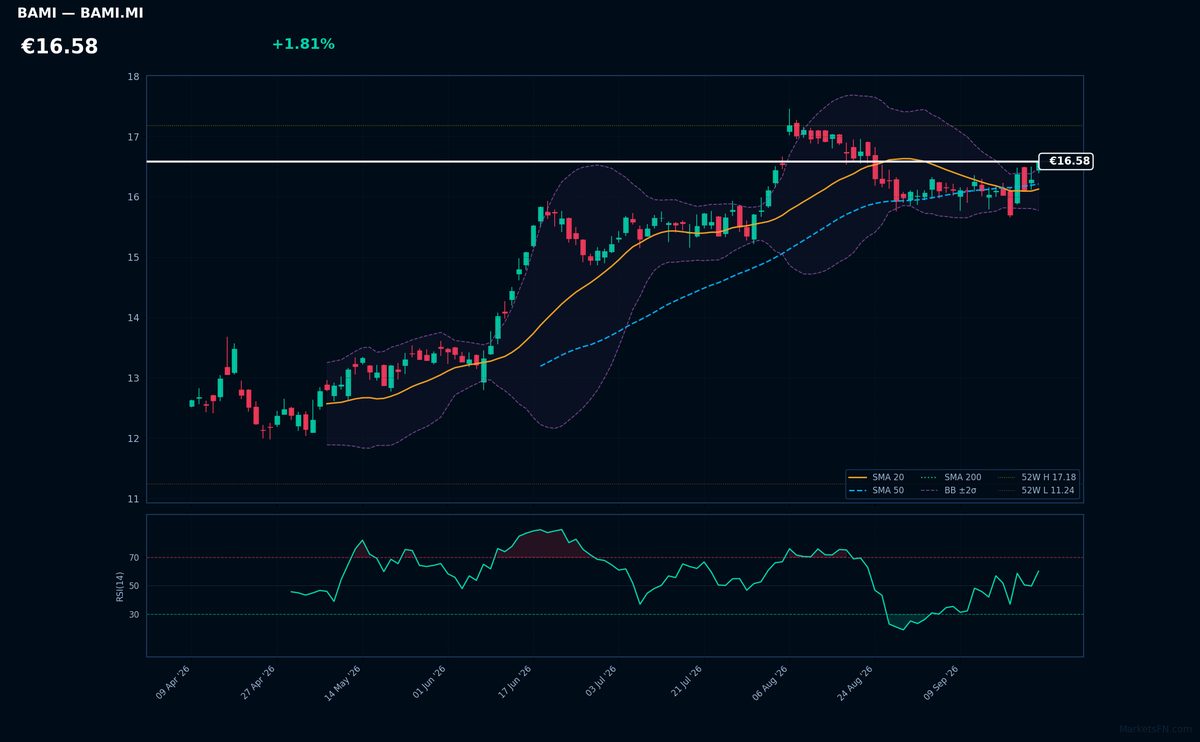
Task: Select the SMA 200 legend entry
Action: pyautogui.click(x=951, y=477)
